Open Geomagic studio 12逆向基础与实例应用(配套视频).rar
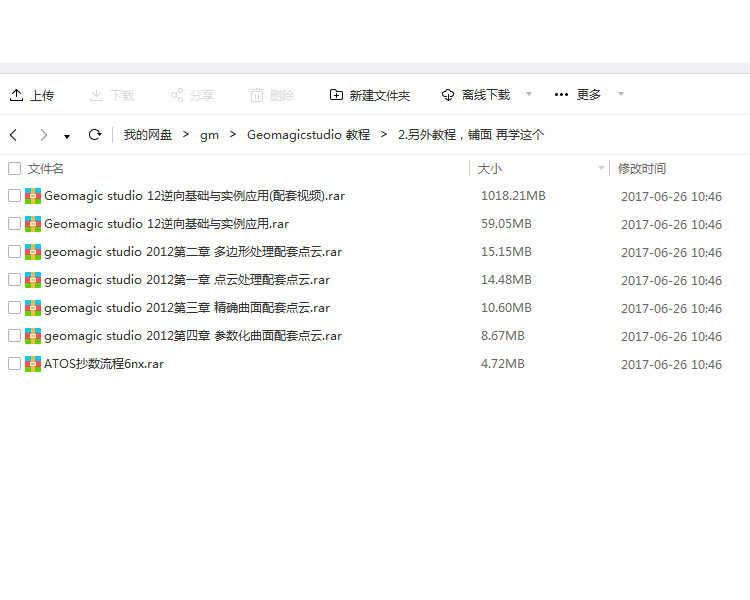The image size is (750, 600). pos(194,196)
